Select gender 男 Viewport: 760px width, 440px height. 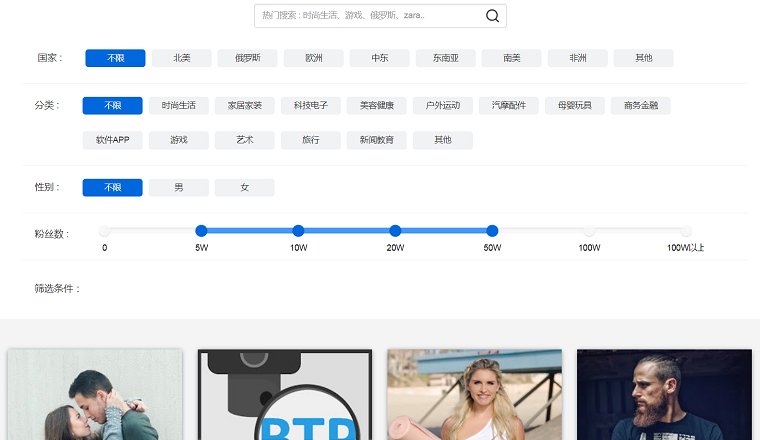(x=179, y=188)
